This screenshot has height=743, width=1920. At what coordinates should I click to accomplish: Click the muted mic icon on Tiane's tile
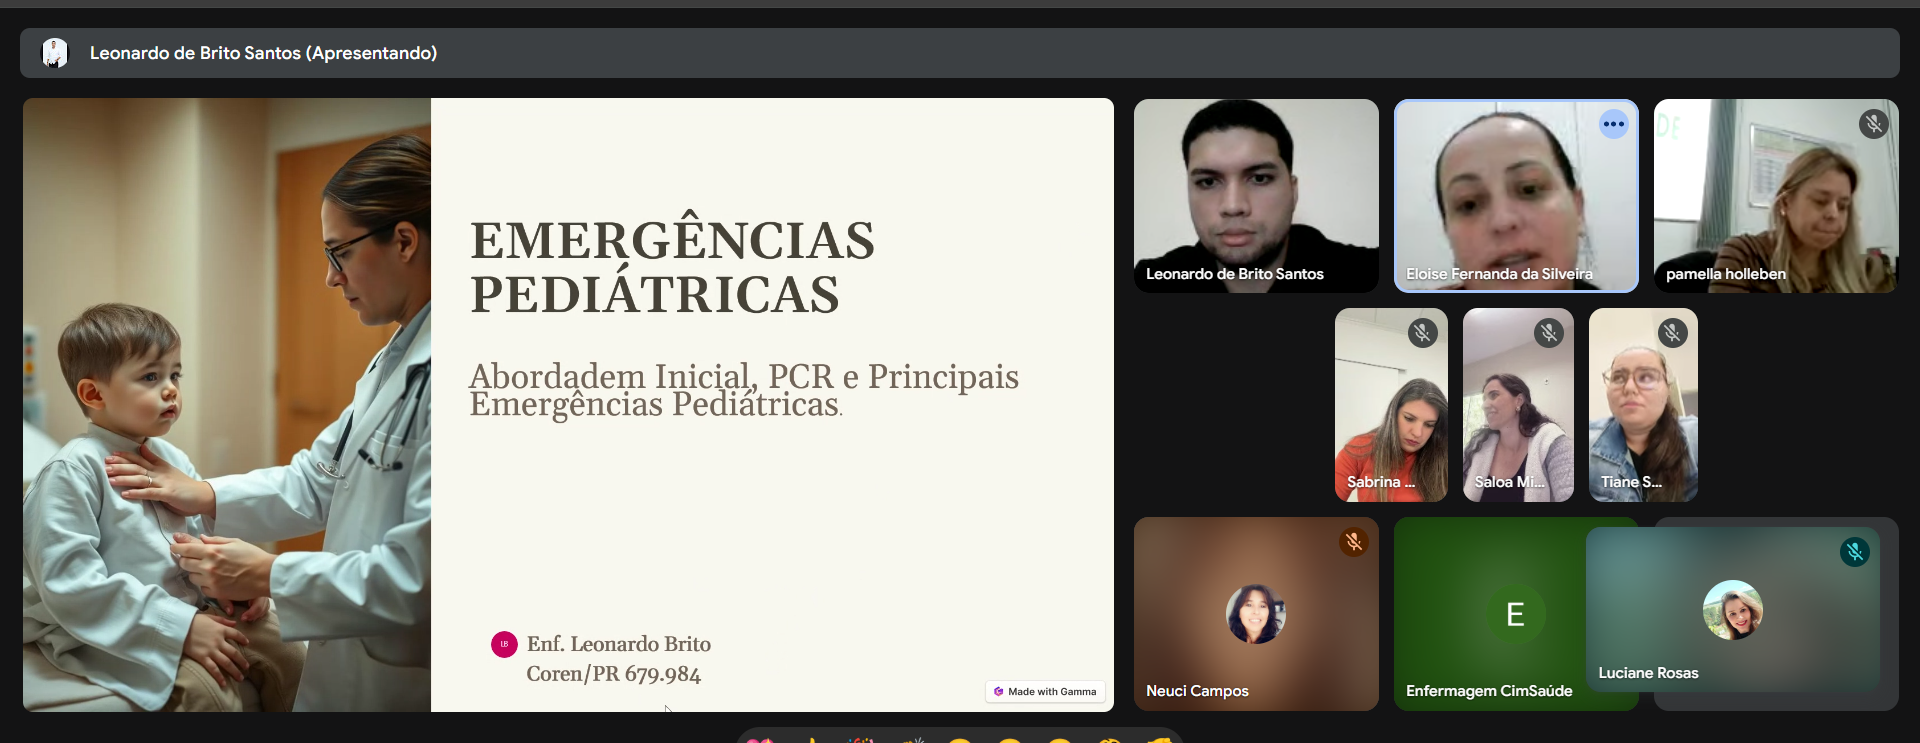[x=1672, y=333]
